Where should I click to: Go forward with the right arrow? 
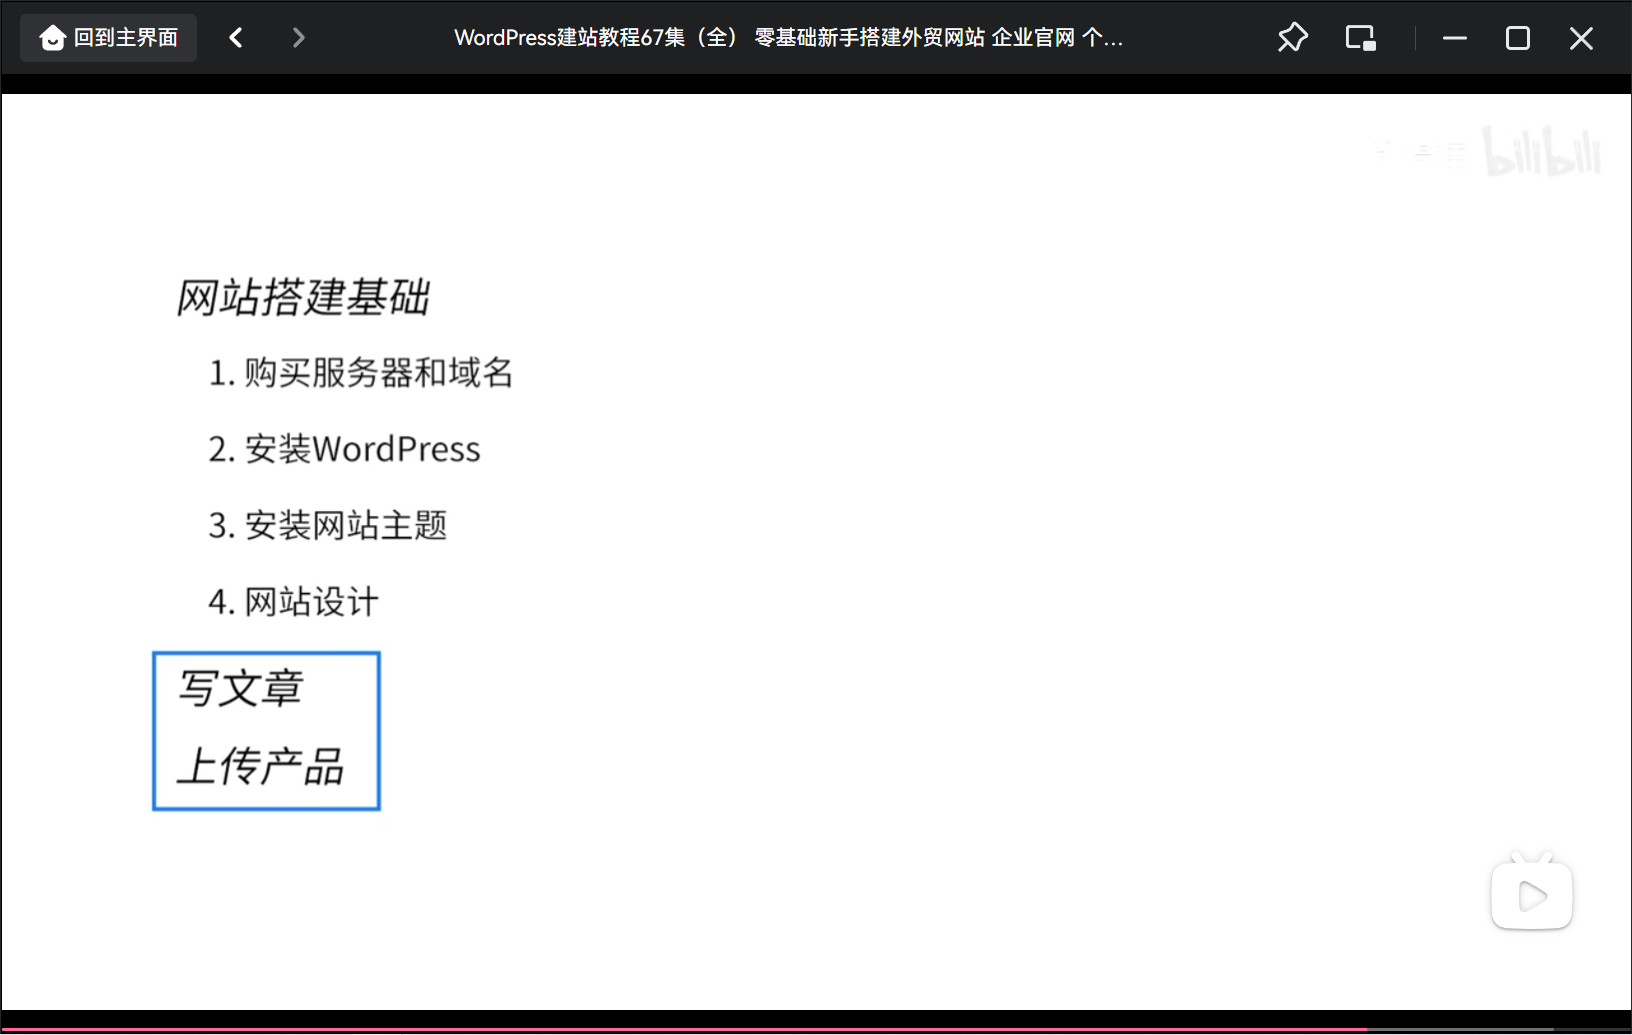point(298,38)
